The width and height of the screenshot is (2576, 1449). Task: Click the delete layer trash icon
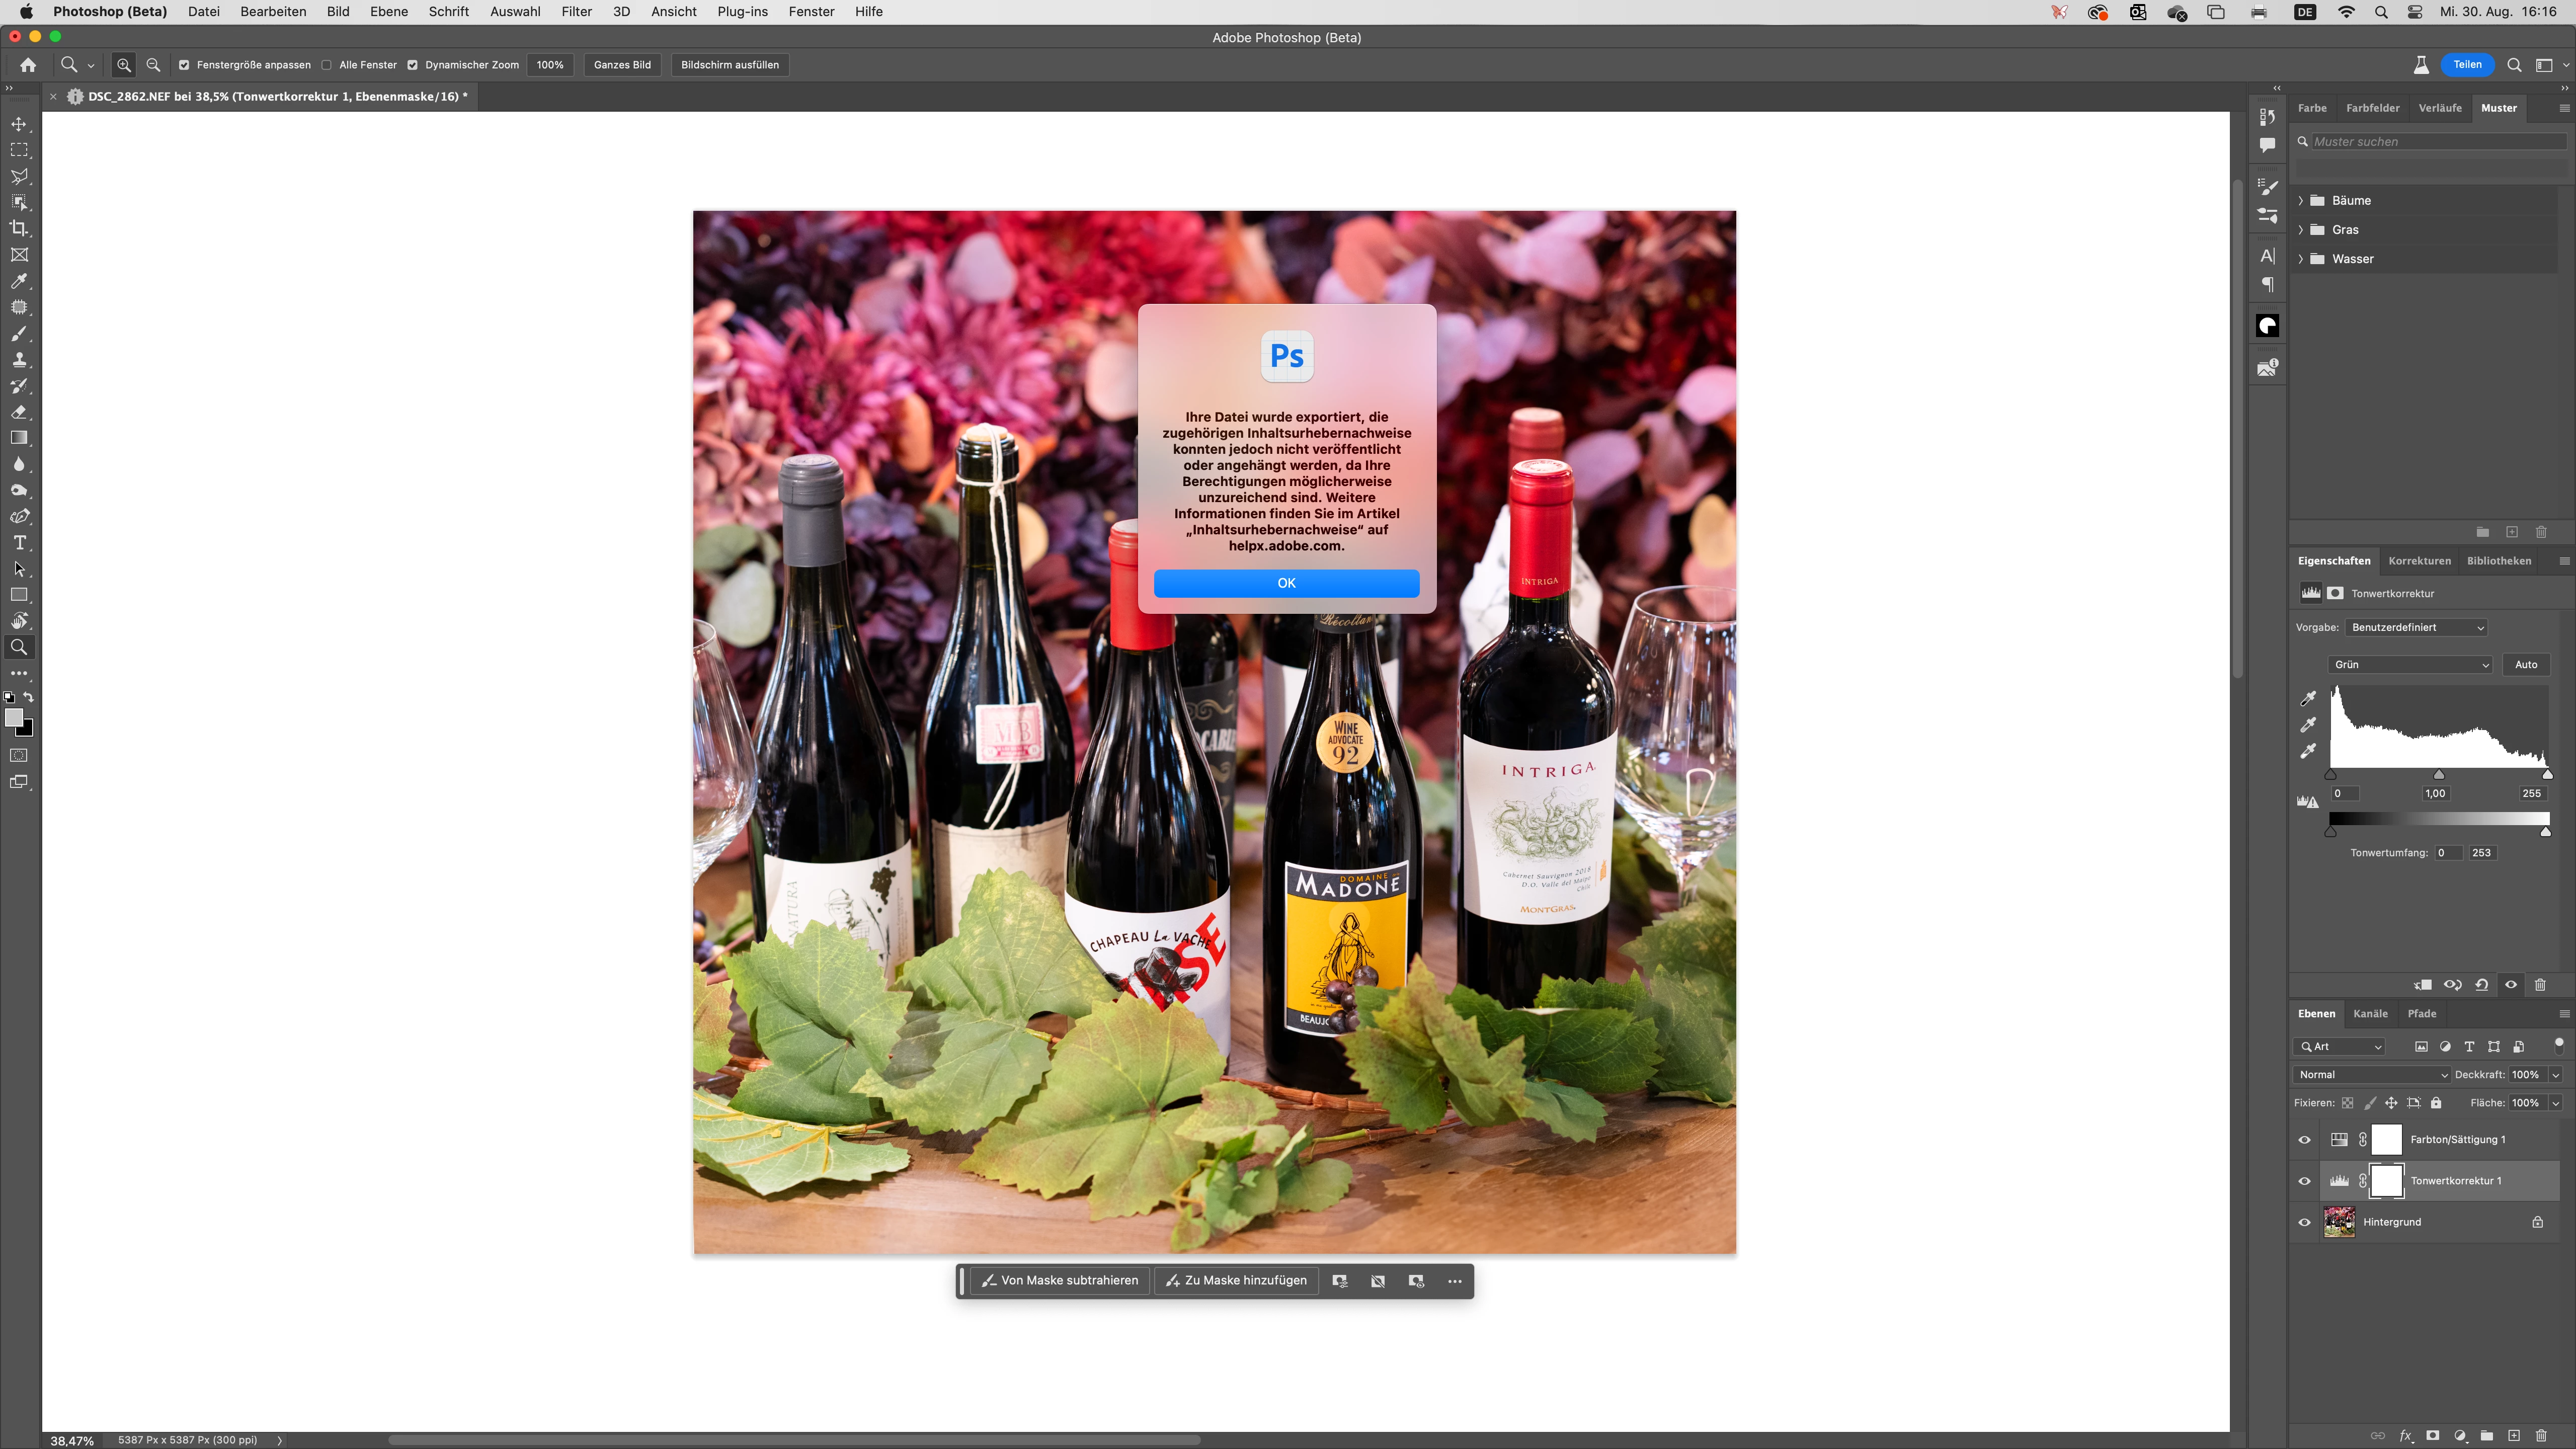point(2540,1435)
